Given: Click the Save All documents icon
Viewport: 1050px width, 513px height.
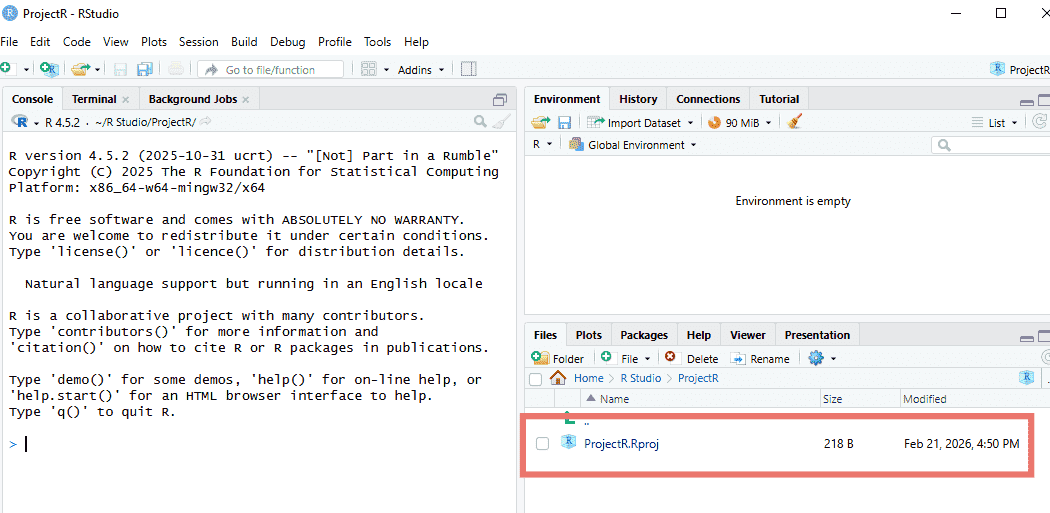Looking at the screenshot, I should click(x=145, y=69).
